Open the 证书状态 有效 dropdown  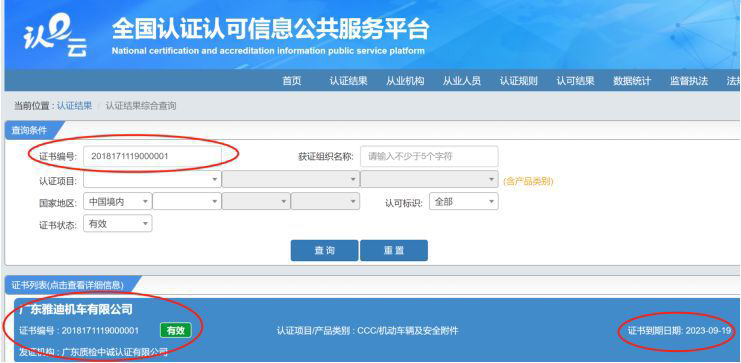point(118,224)
